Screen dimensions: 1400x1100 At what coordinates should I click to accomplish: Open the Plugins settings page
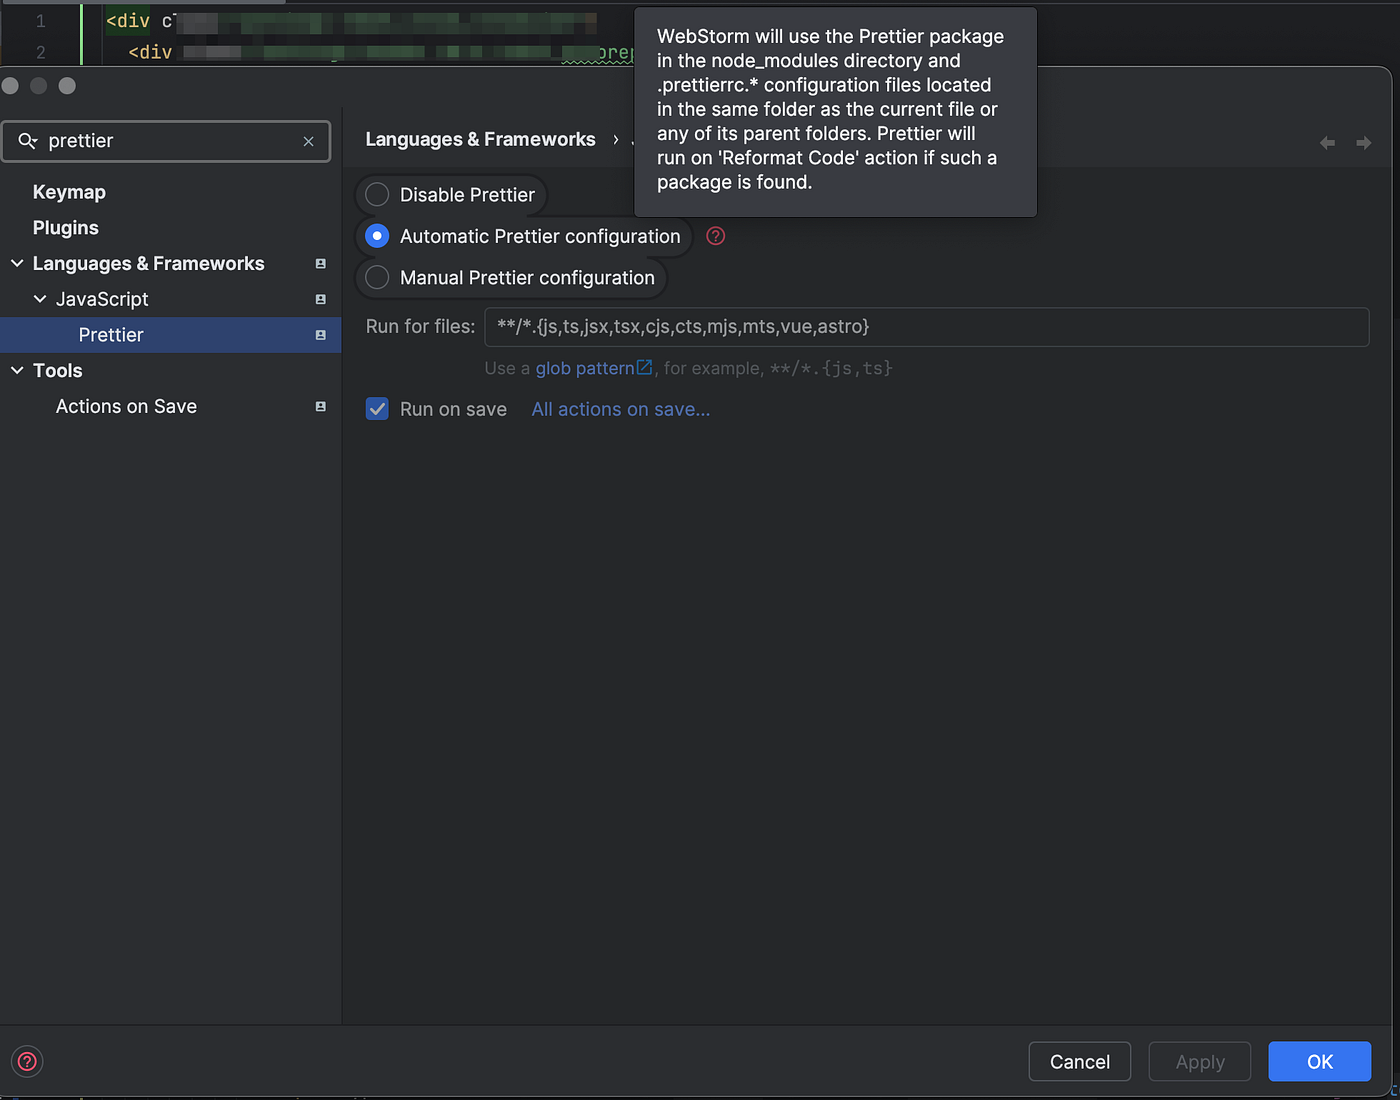pyautogui.click(x=65, y=227)
